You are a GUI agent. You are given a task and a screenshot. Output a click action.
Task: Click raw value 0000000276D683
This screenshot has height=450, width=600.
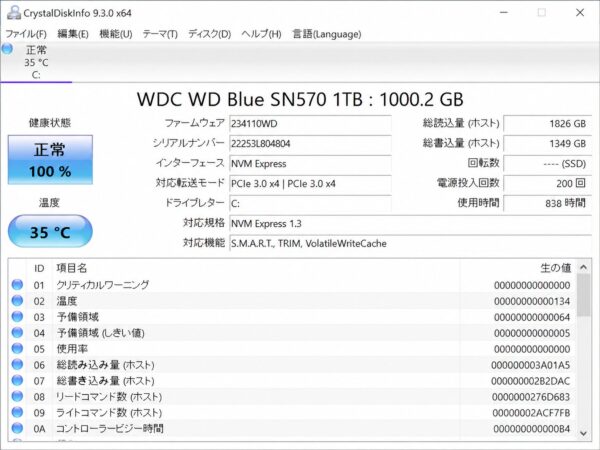tap(531, 397)
